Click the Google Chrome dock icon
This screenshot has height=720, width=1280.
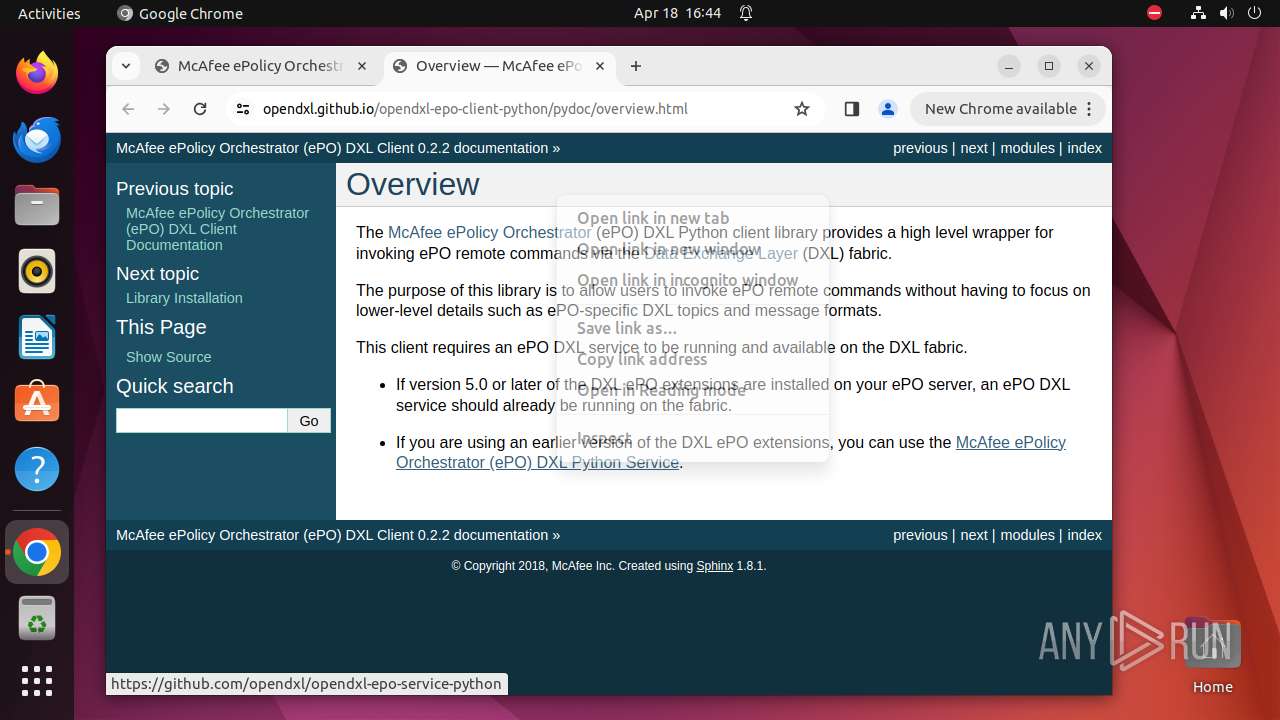click(x=37, y=552)
